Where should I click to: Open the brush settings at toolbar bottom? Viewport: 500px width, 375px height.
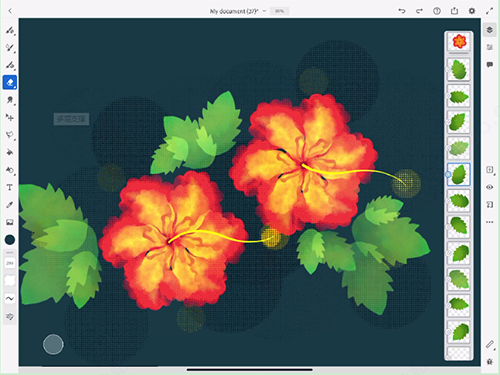pos(10,316)
